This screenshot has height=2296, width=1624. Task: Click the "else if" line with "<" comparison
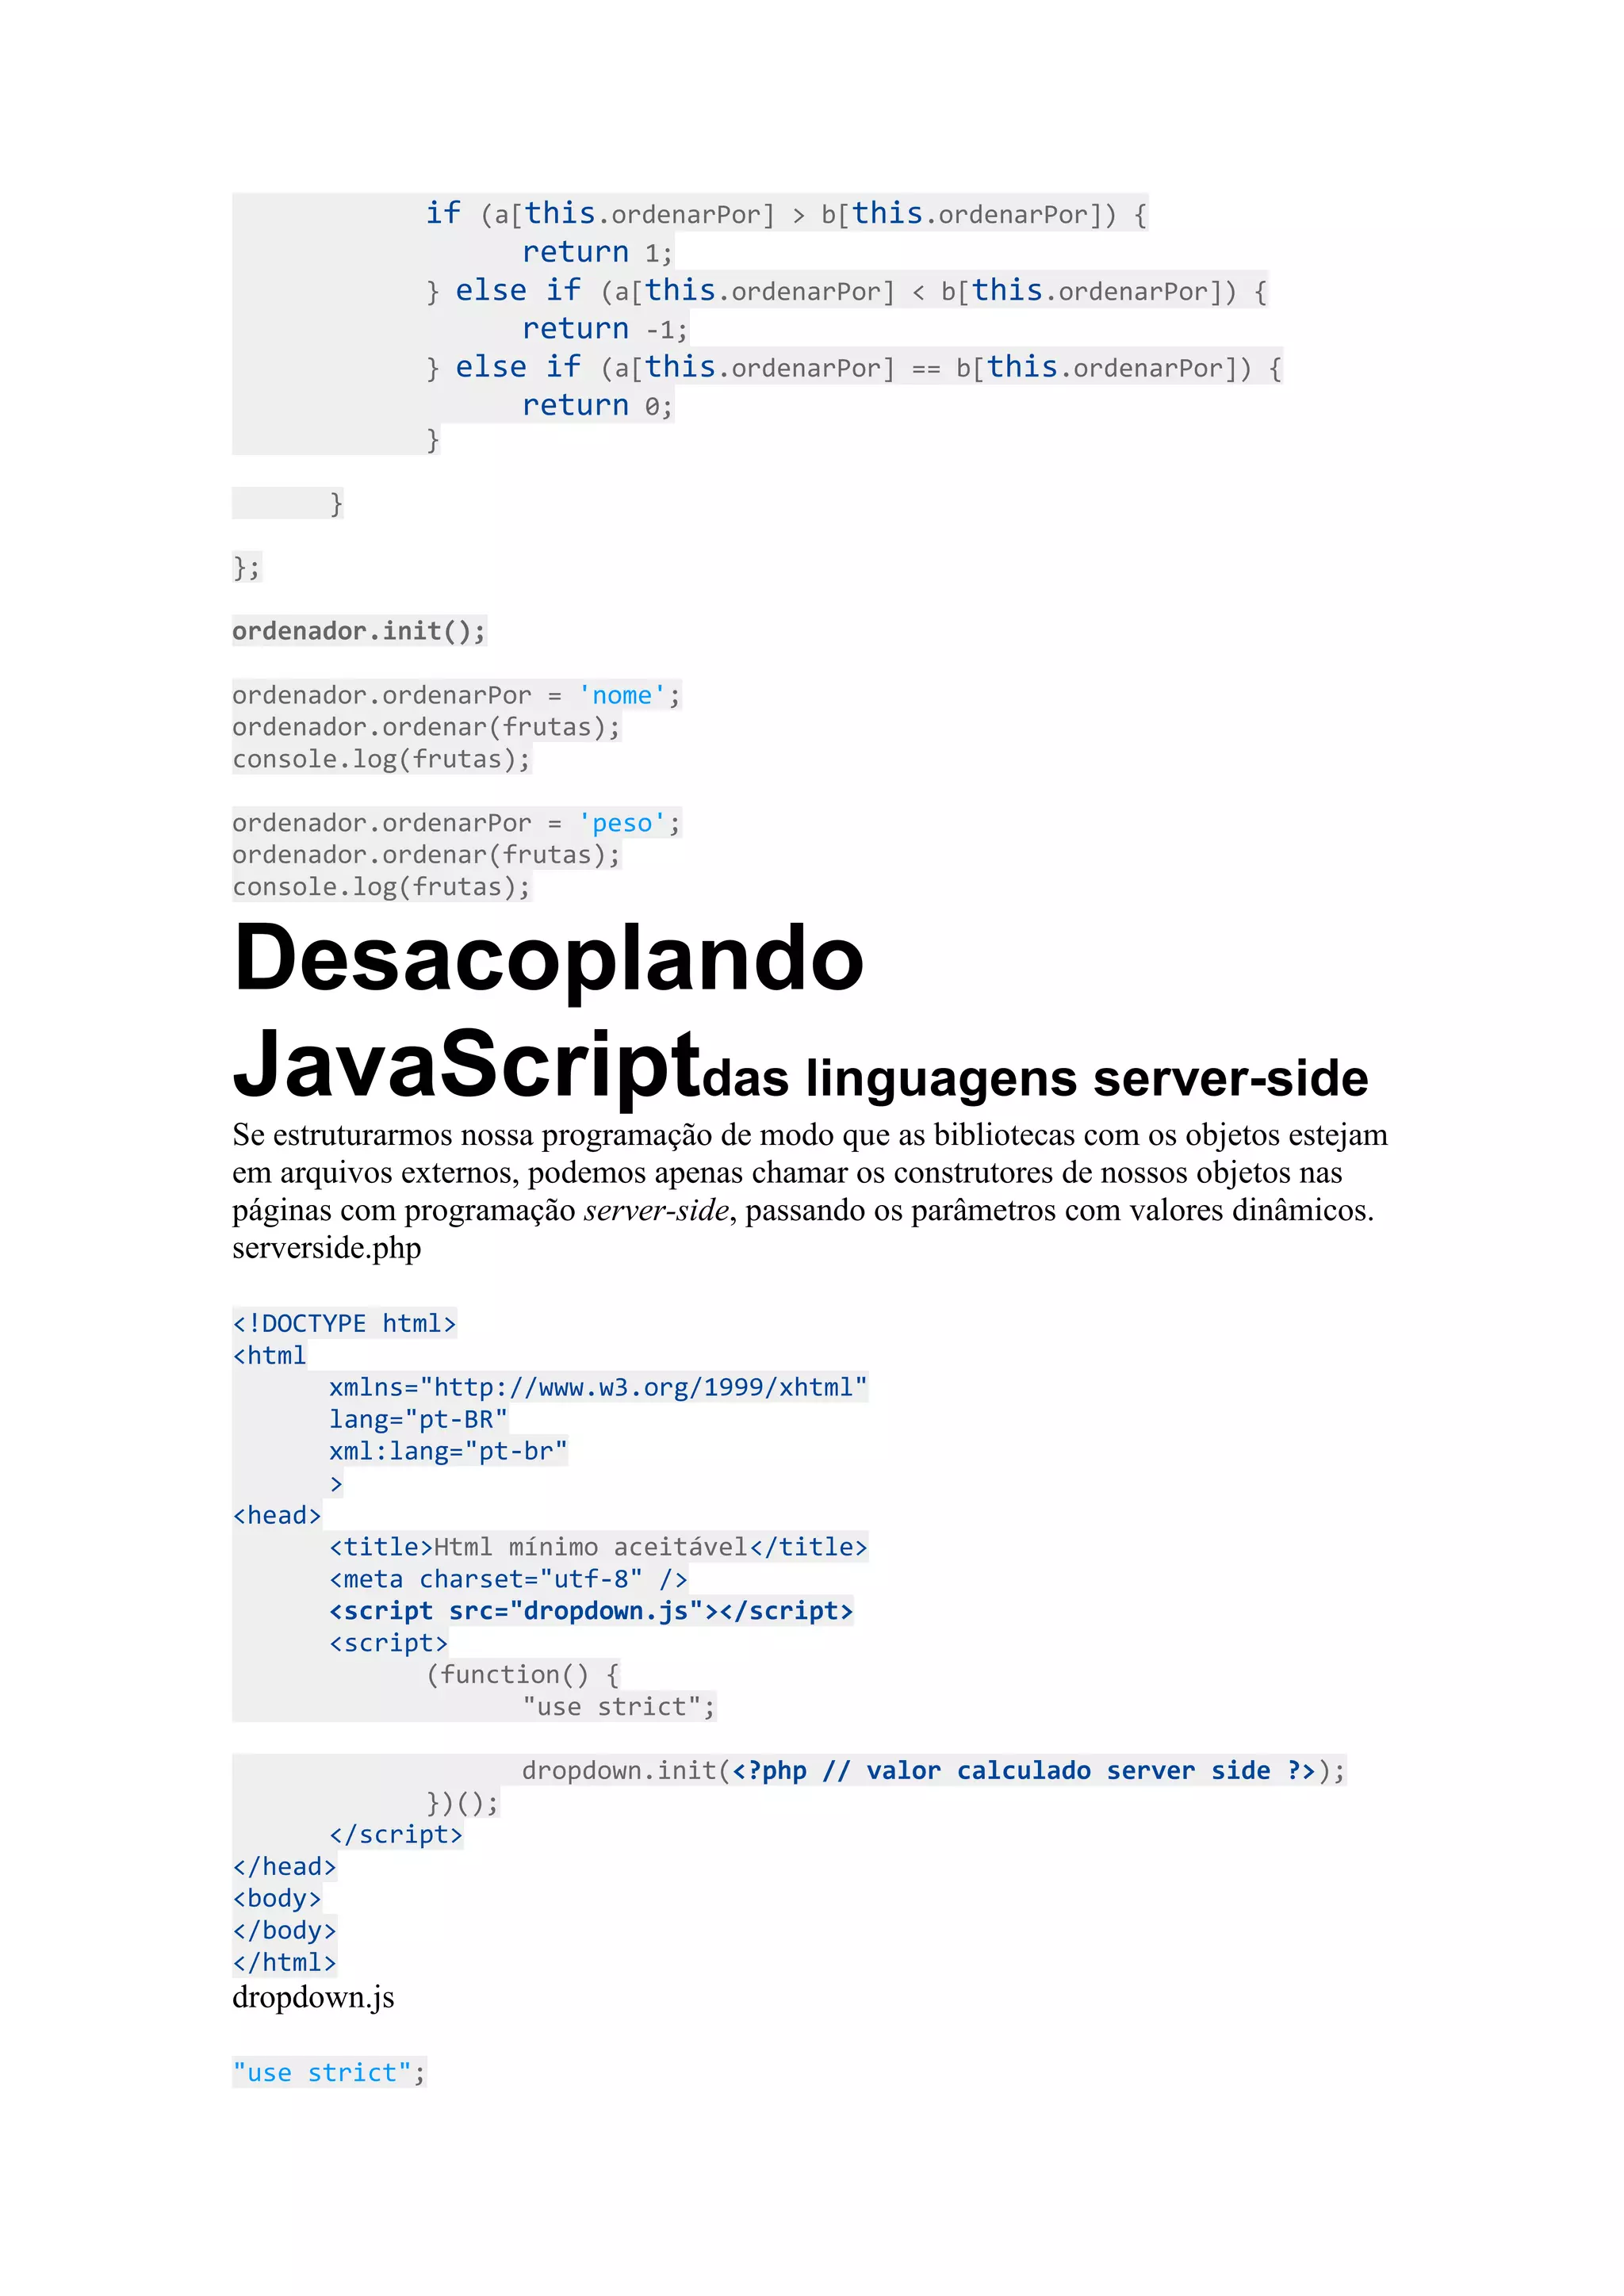pyautogui.click(x=847, y=291)
